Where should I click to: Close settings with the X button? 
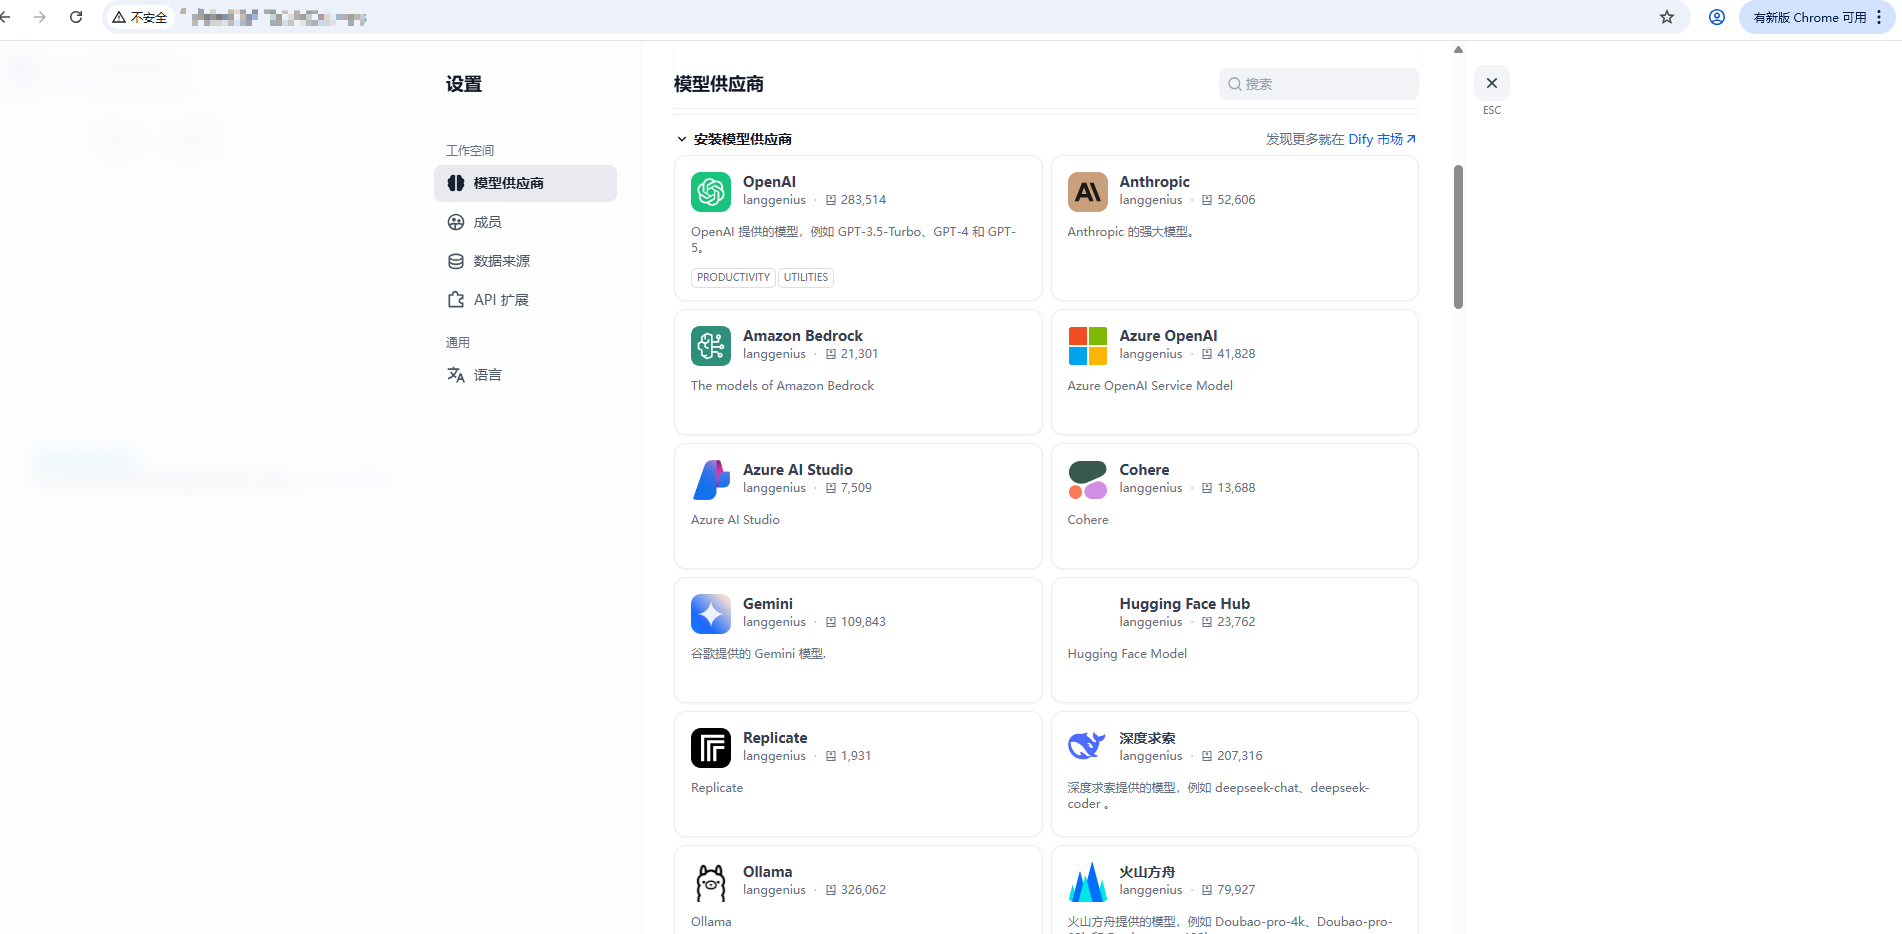coord(1492,83)
